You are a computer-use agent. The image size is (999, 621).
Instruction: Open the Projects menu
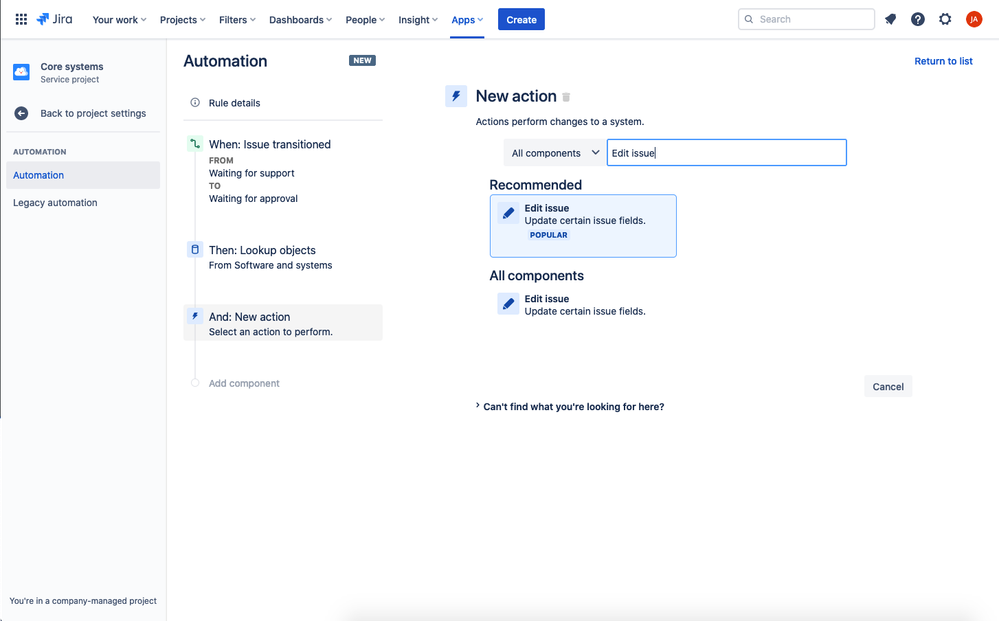182,20
